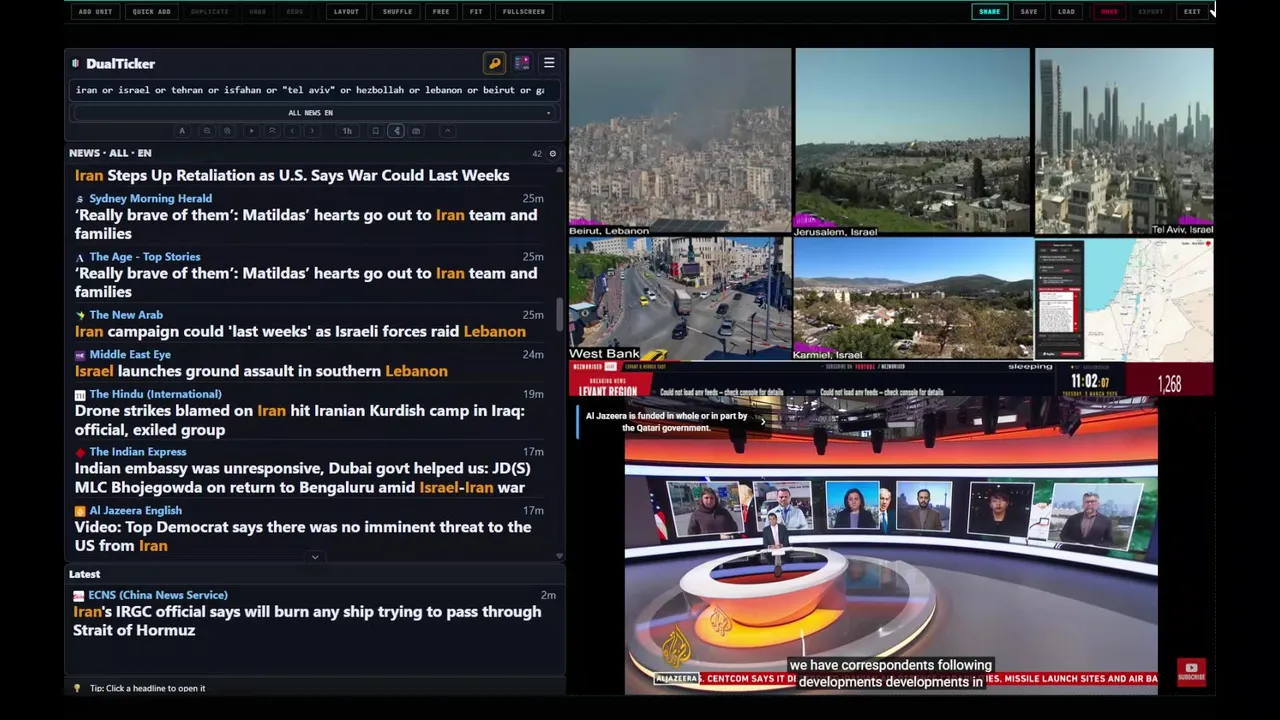Click the next arrow icon in ticker toolbar
1280x720 pixels.
click(x=312, y=131)
